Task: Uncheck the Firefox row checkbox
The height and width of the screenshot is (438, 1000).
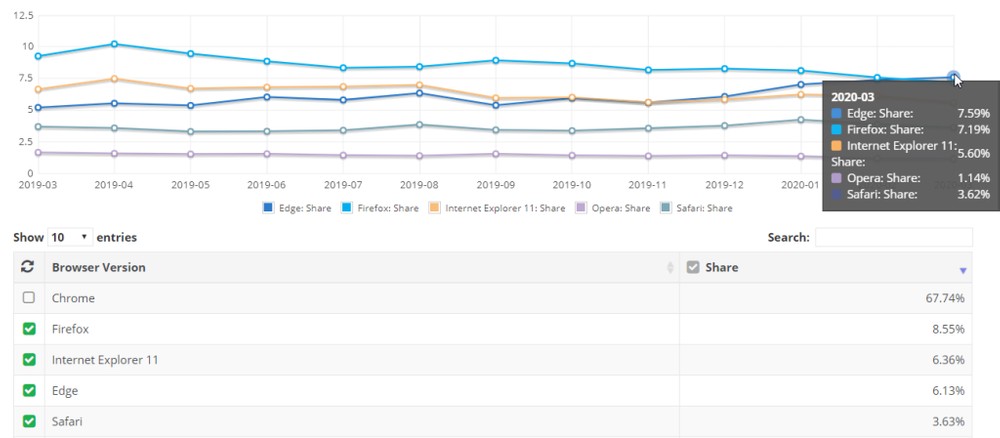Action: click(29, 329)
